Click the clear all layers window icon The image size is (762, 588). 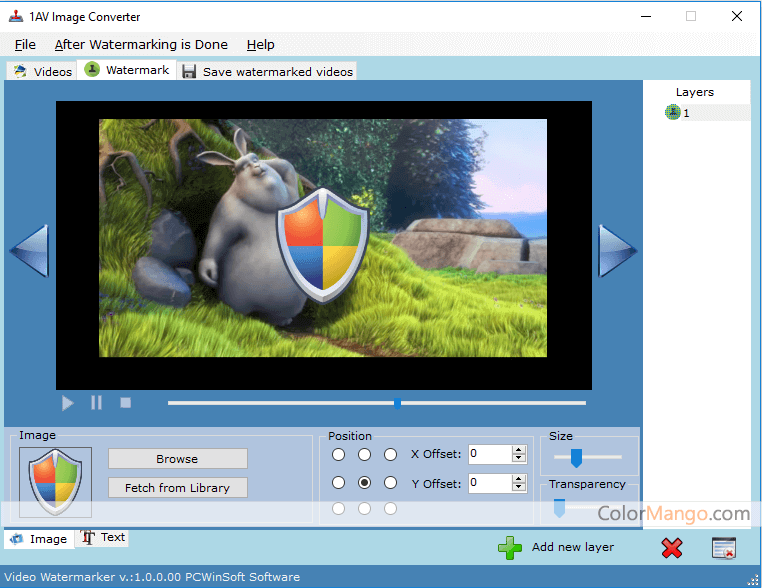[x=724, y=548]
